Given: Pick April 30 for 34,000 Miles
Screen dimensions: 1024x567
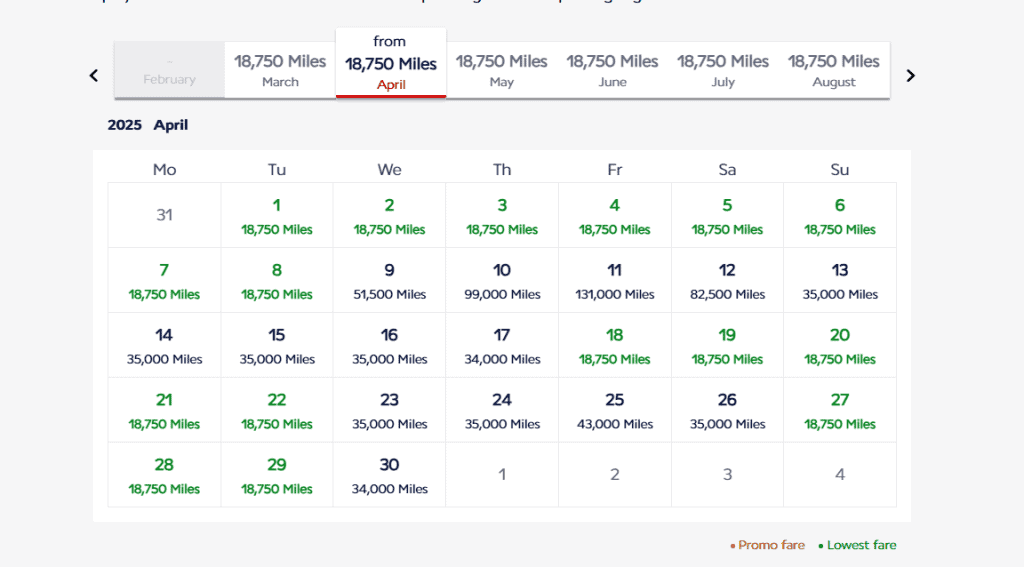Looking at the screenshot, I should 389,475.
